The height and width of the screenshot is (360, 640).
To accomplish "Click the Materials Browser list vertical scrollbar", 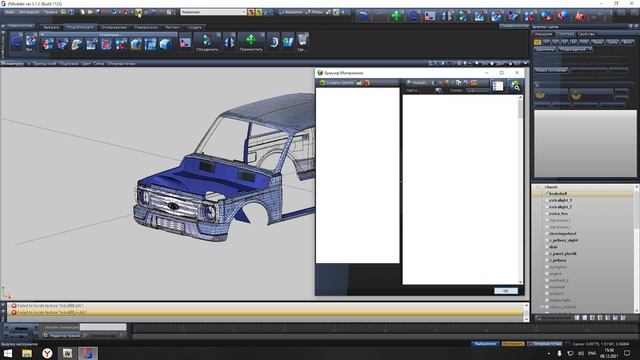I will coord(520,189).
